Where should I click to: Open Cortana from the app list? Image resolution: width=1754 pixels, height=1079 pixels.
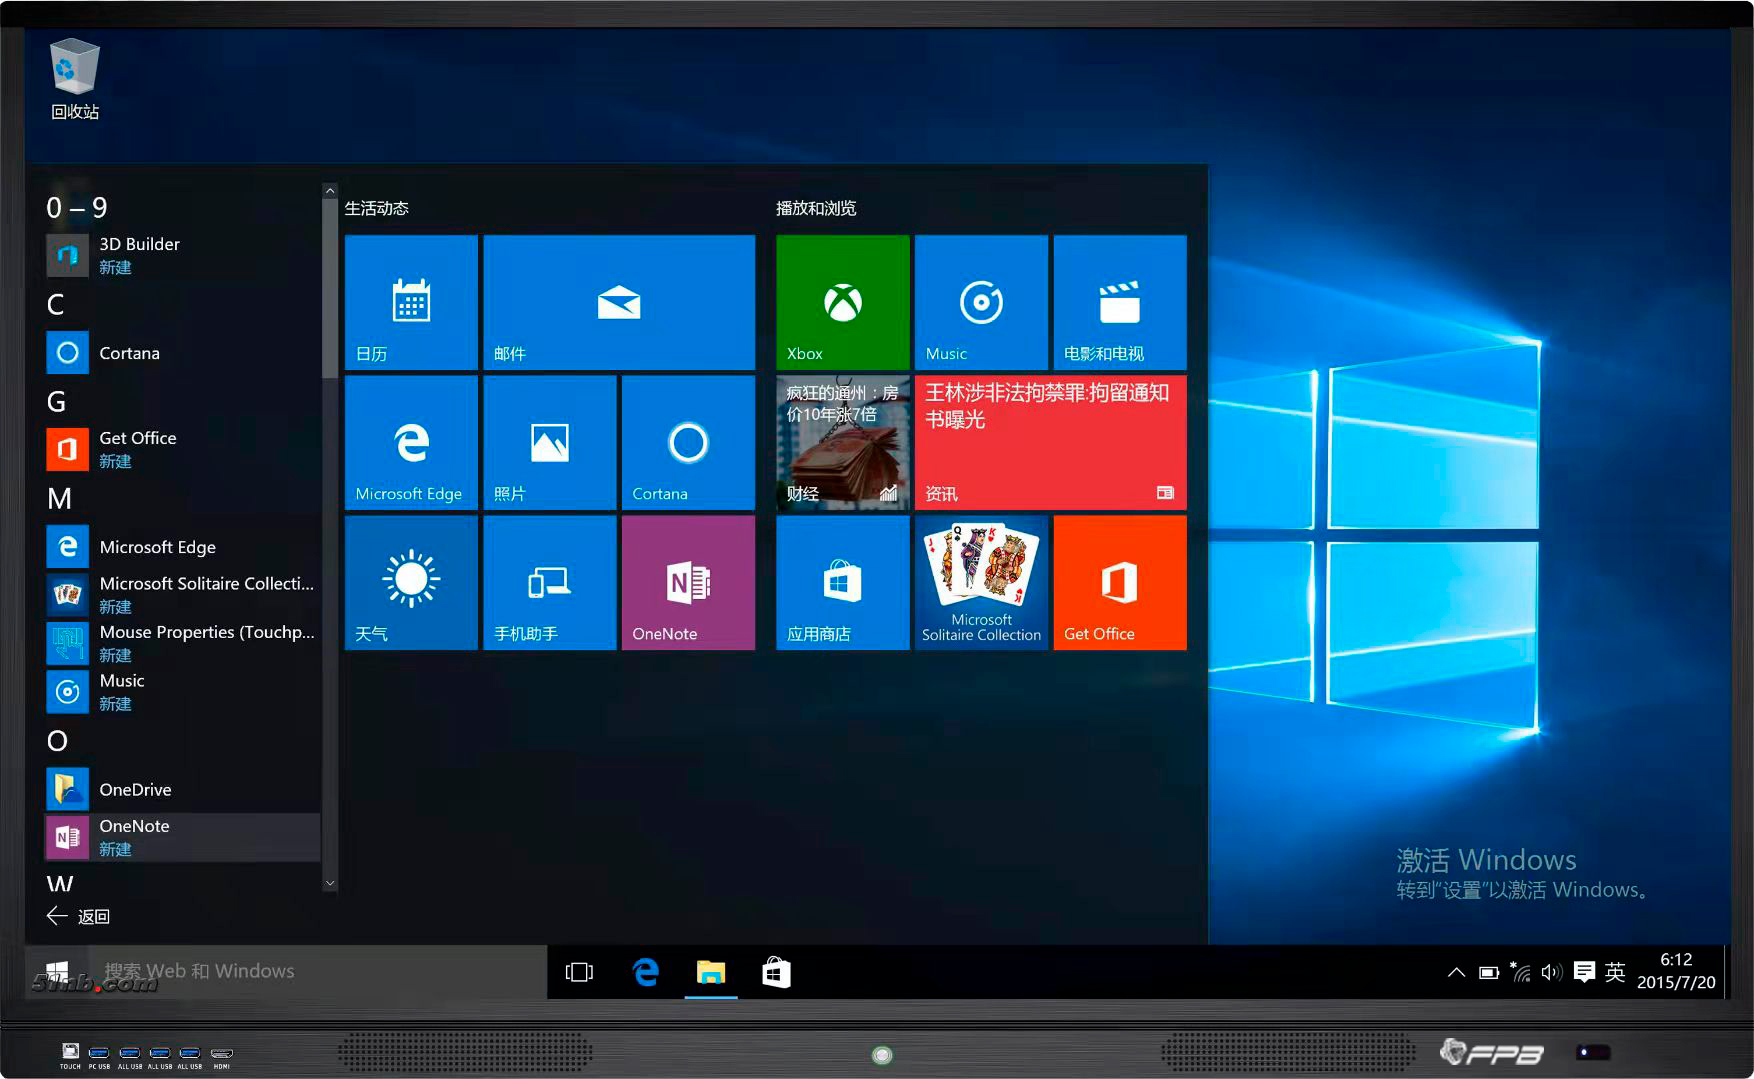click(182, 353)
